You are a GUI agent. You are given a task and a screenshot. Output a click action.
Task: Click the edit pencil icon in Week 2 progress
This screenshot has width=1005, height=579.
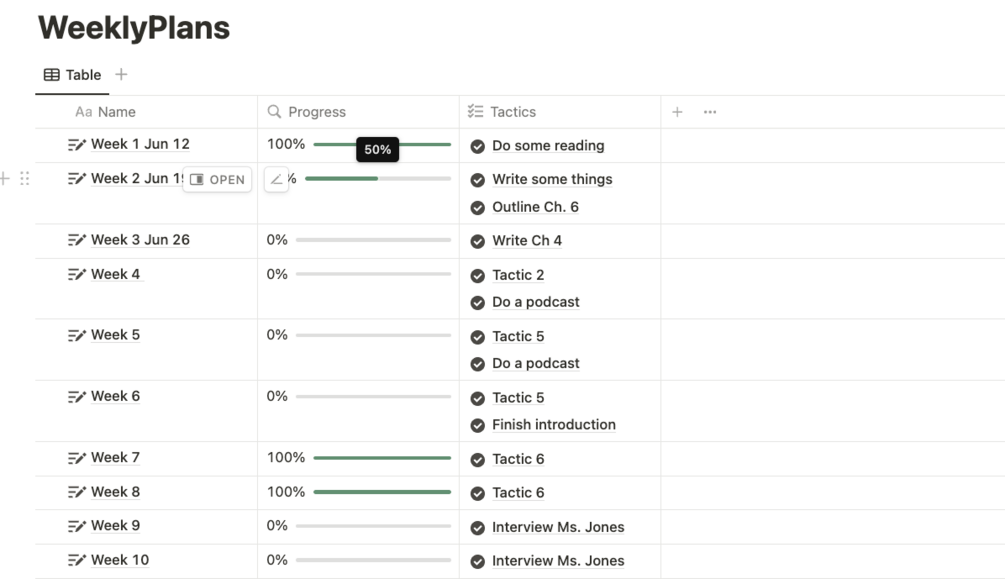(277, 180)
